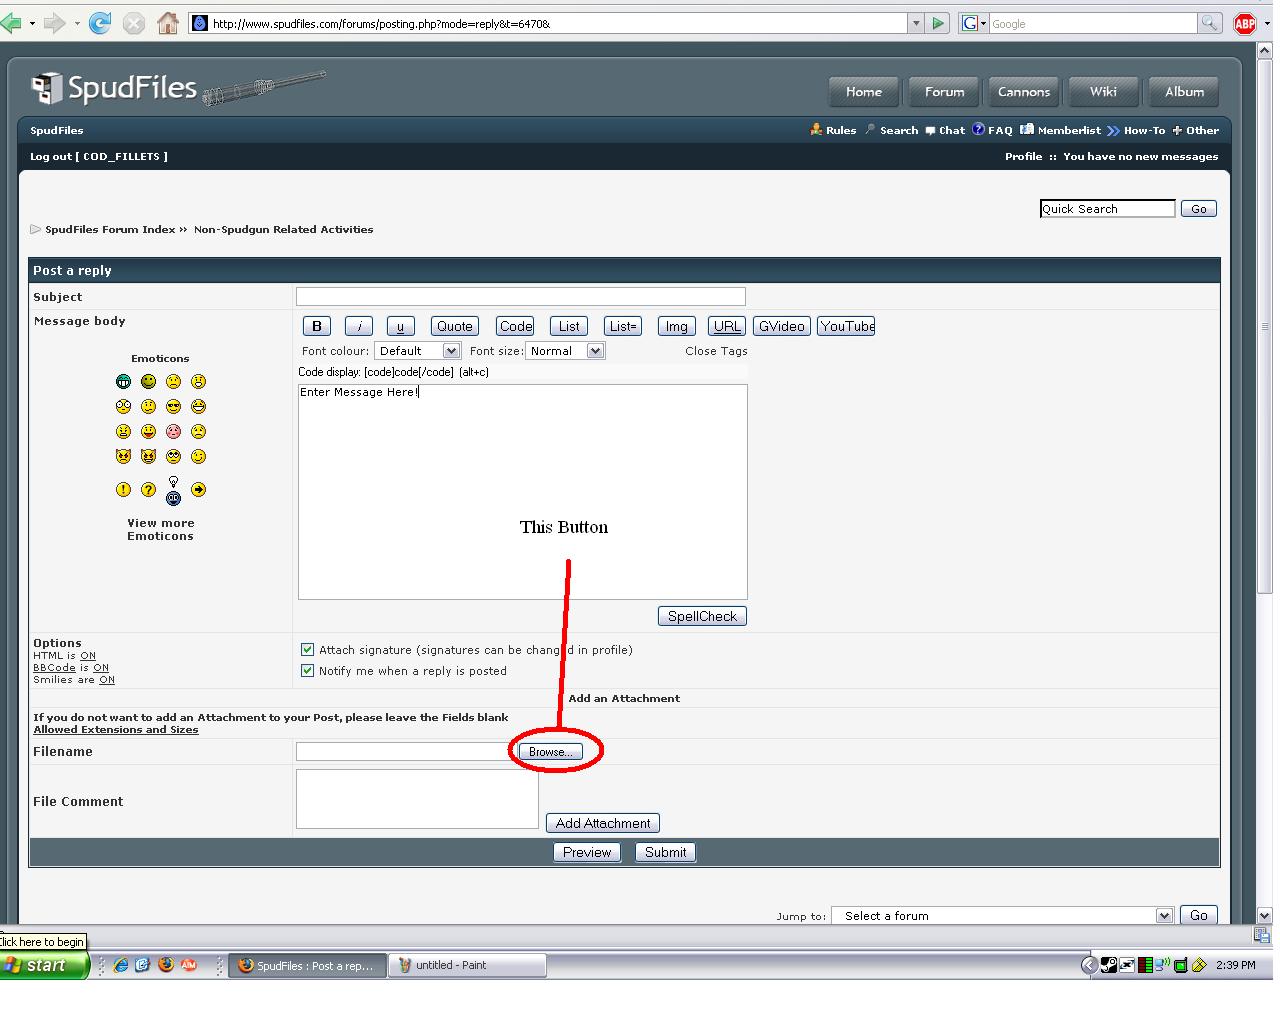
Task: Click the Adblock Plus ABP icon
Action: [1244, 24]
